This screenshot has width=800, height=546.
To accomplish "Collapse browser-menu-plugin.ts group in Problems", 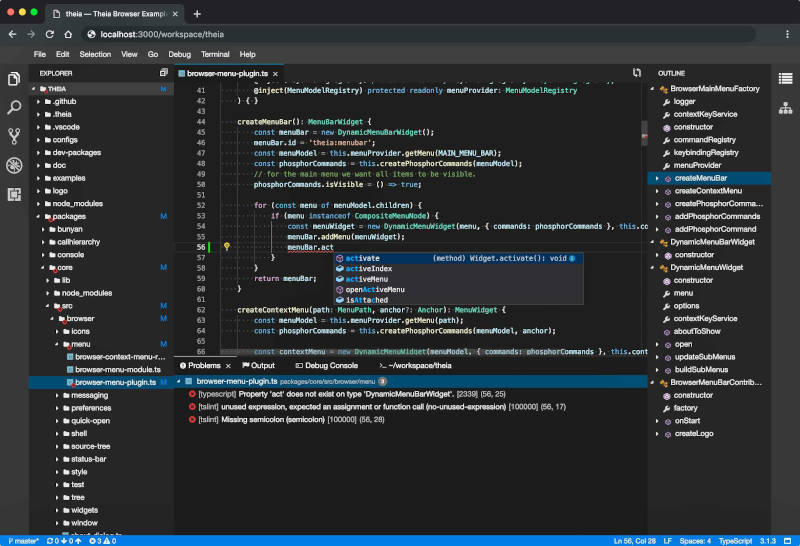I will (179, 381).
